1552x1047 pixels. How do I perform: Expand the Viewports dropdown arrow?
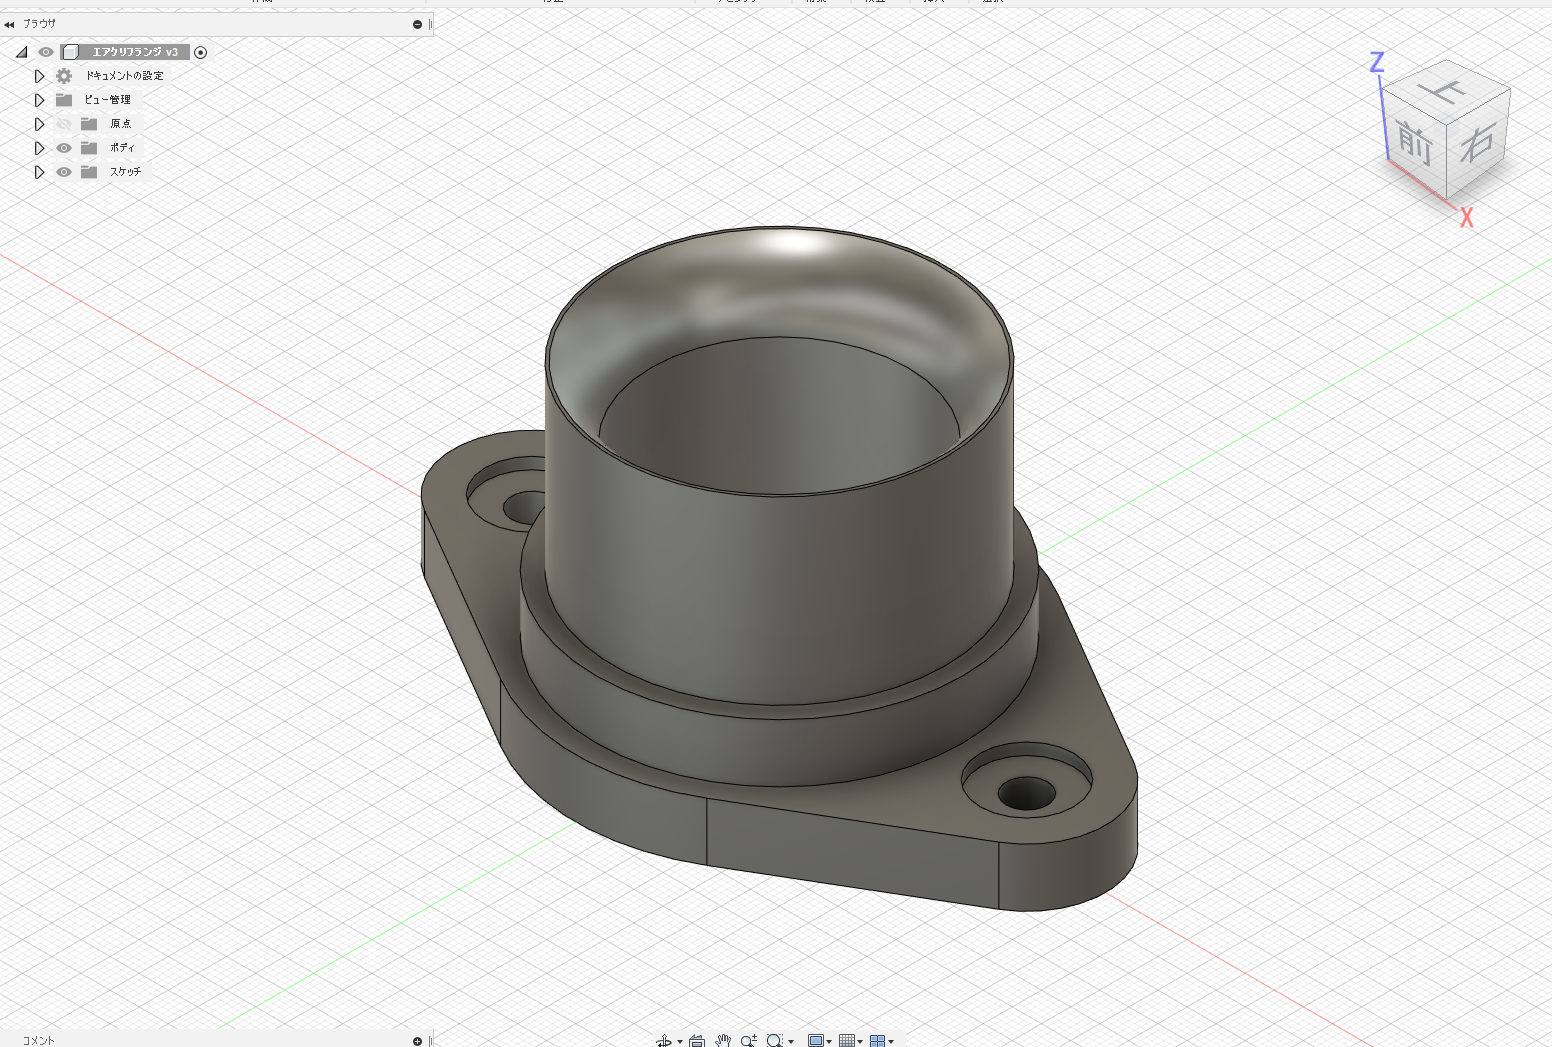891,1042
